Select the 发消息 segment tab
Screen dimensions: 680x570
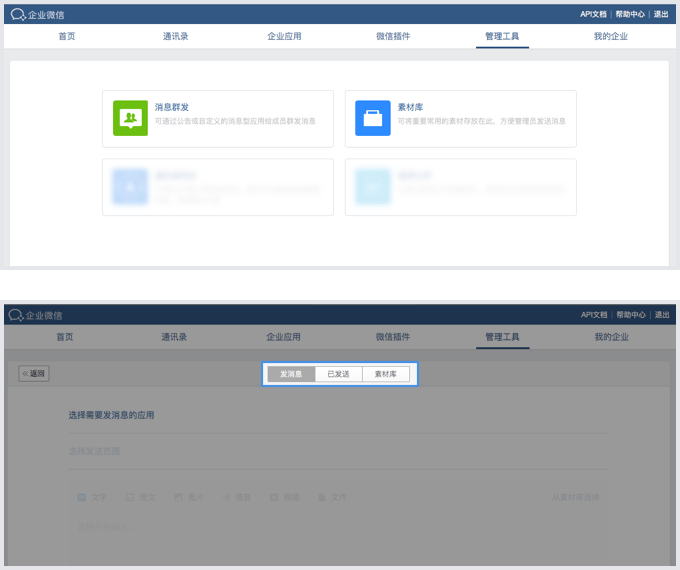click(x=291, y=374)
